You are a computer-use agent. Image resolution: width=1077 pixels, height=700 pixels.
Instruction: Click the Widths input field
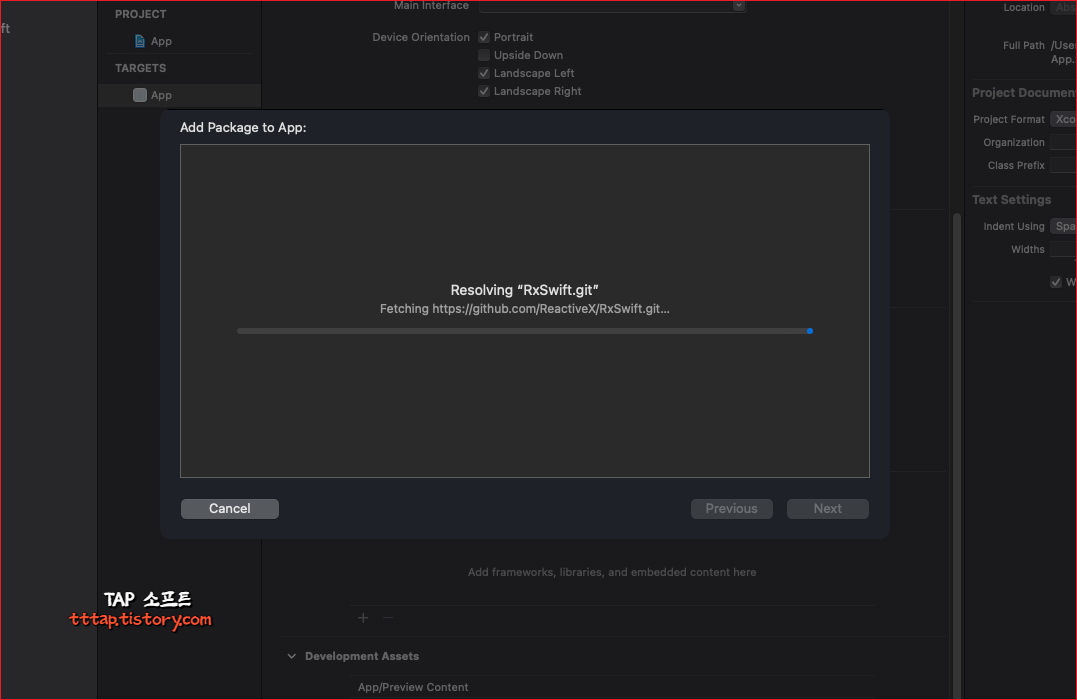point(1063,249)
